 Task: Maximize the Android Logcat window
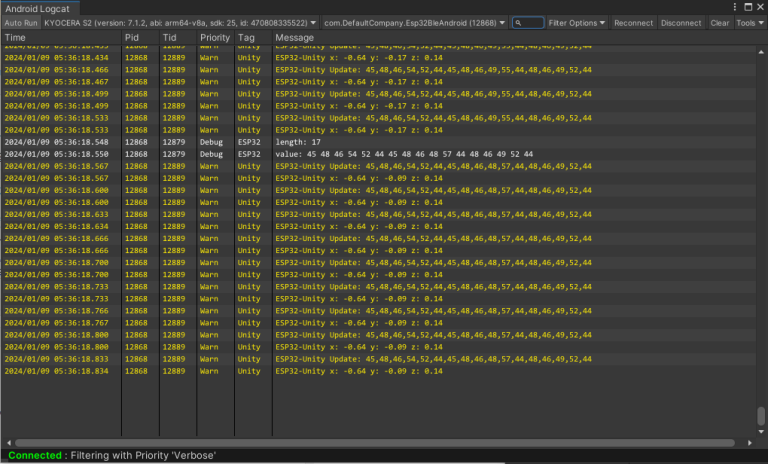point(748,7)
